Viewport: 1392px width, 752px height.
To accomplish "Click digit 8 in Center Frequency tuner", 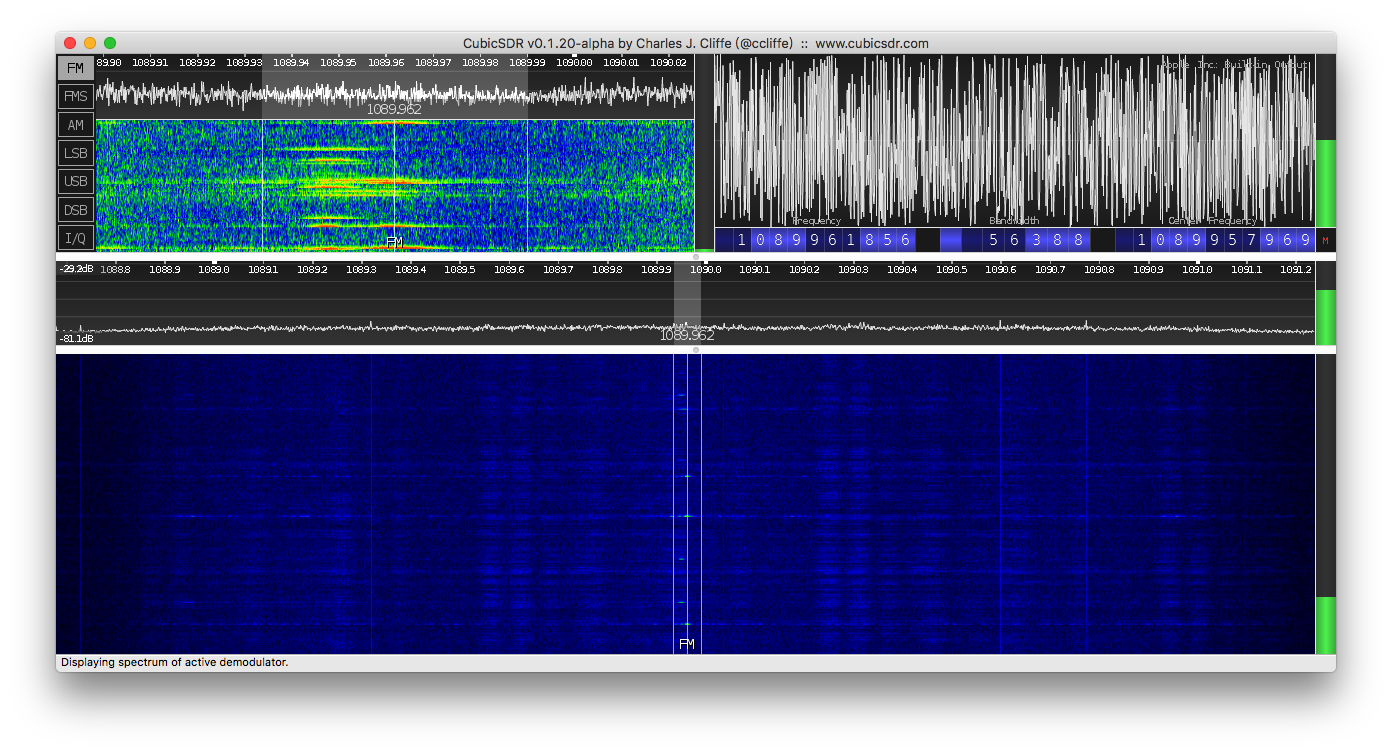I will (1178, 240).
